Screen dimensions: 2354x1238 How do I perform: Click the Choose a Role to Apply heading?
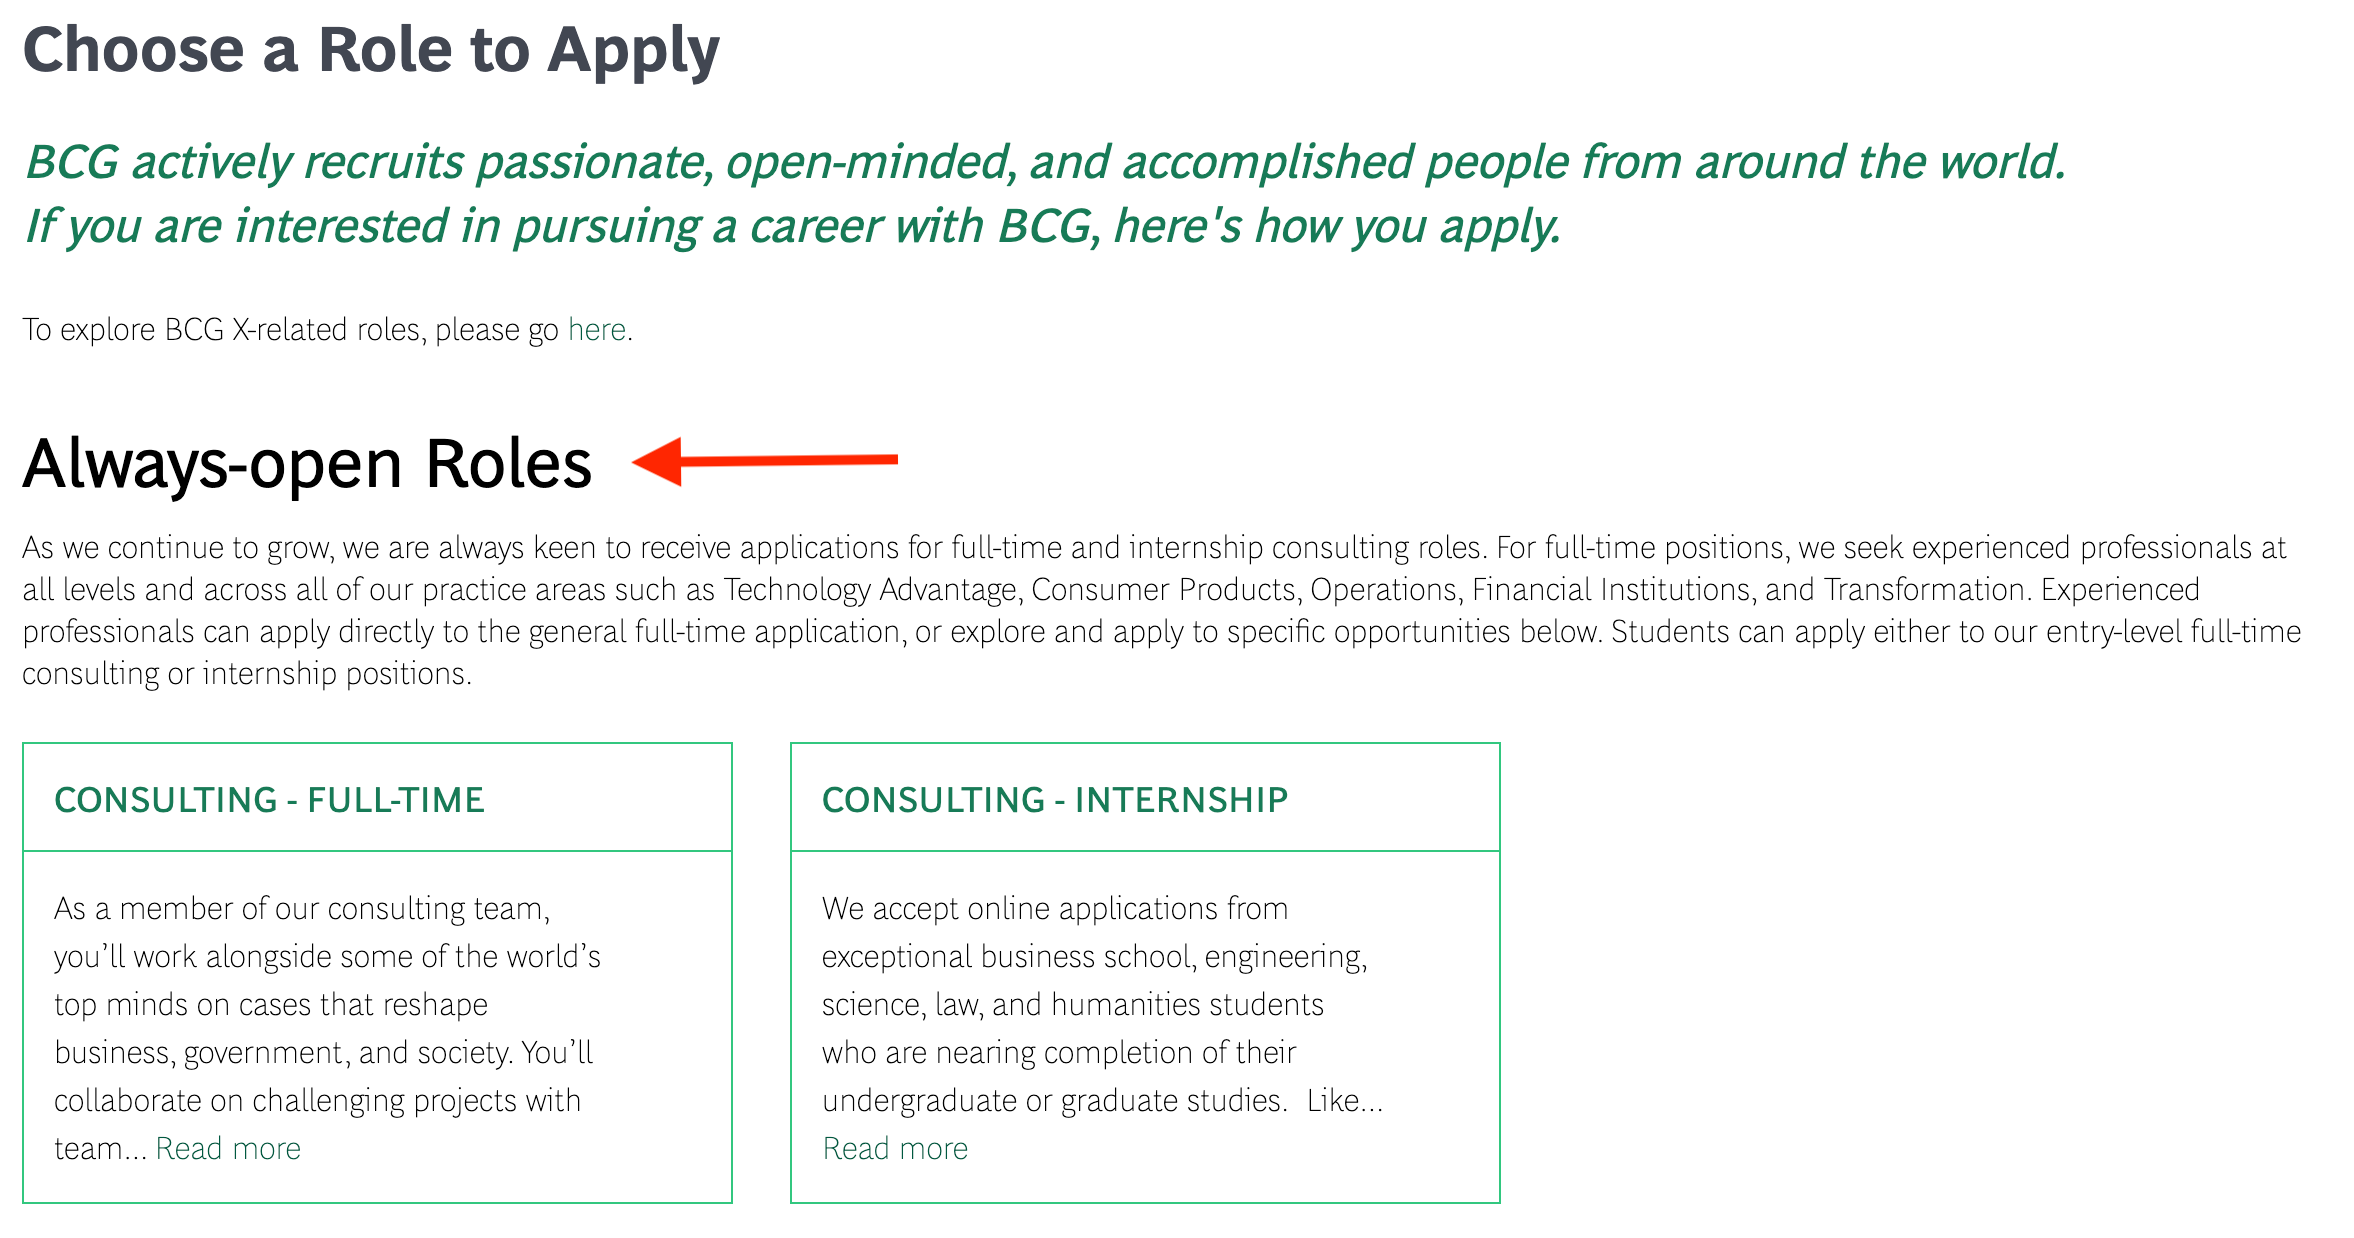(x=371, y=50)
